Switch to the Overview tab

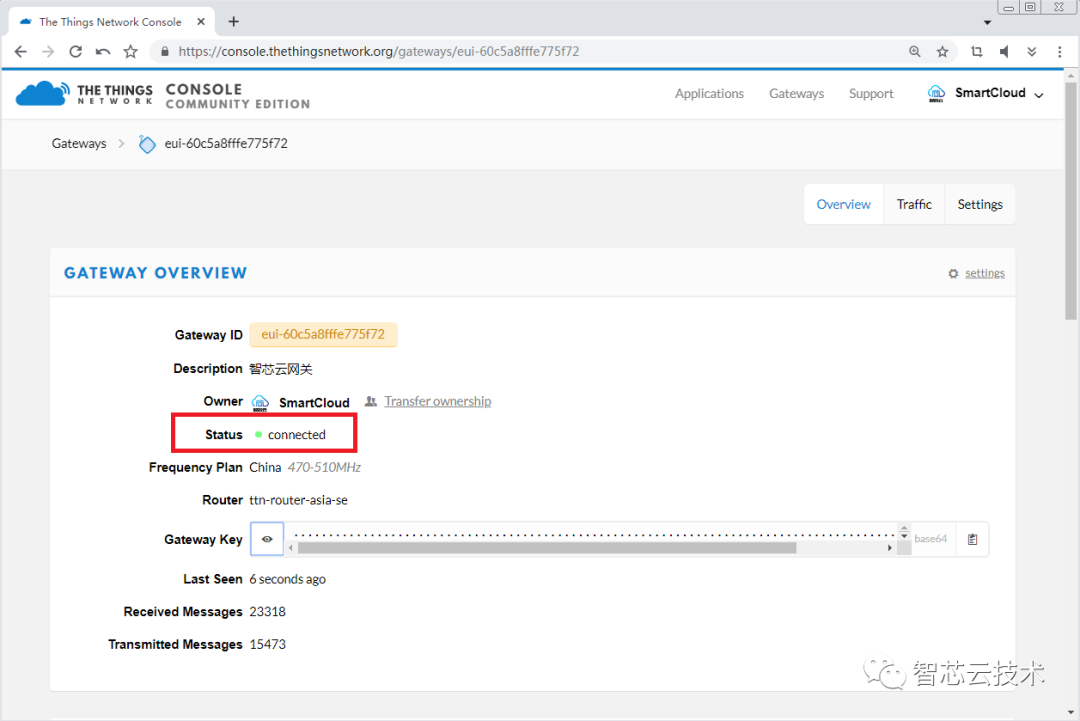[x=844, y=205]
